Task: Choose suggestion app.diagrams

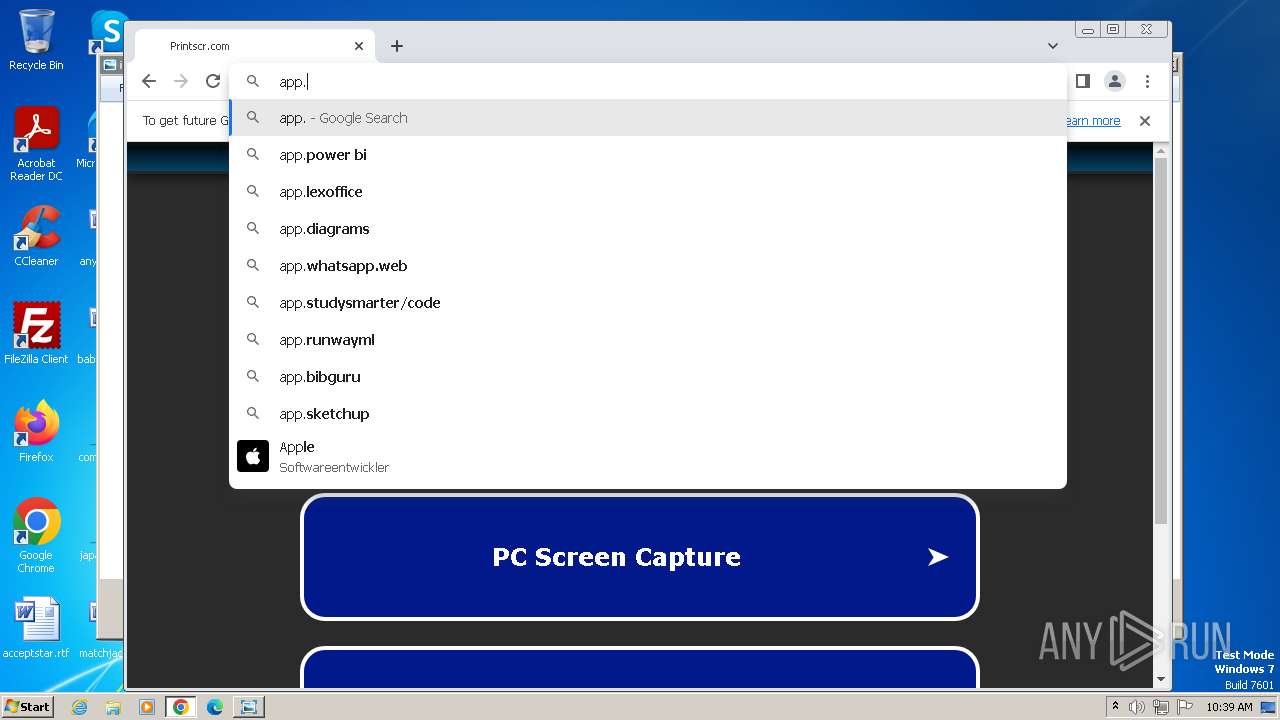Action: pyautogui.click(x=648, y=229)
